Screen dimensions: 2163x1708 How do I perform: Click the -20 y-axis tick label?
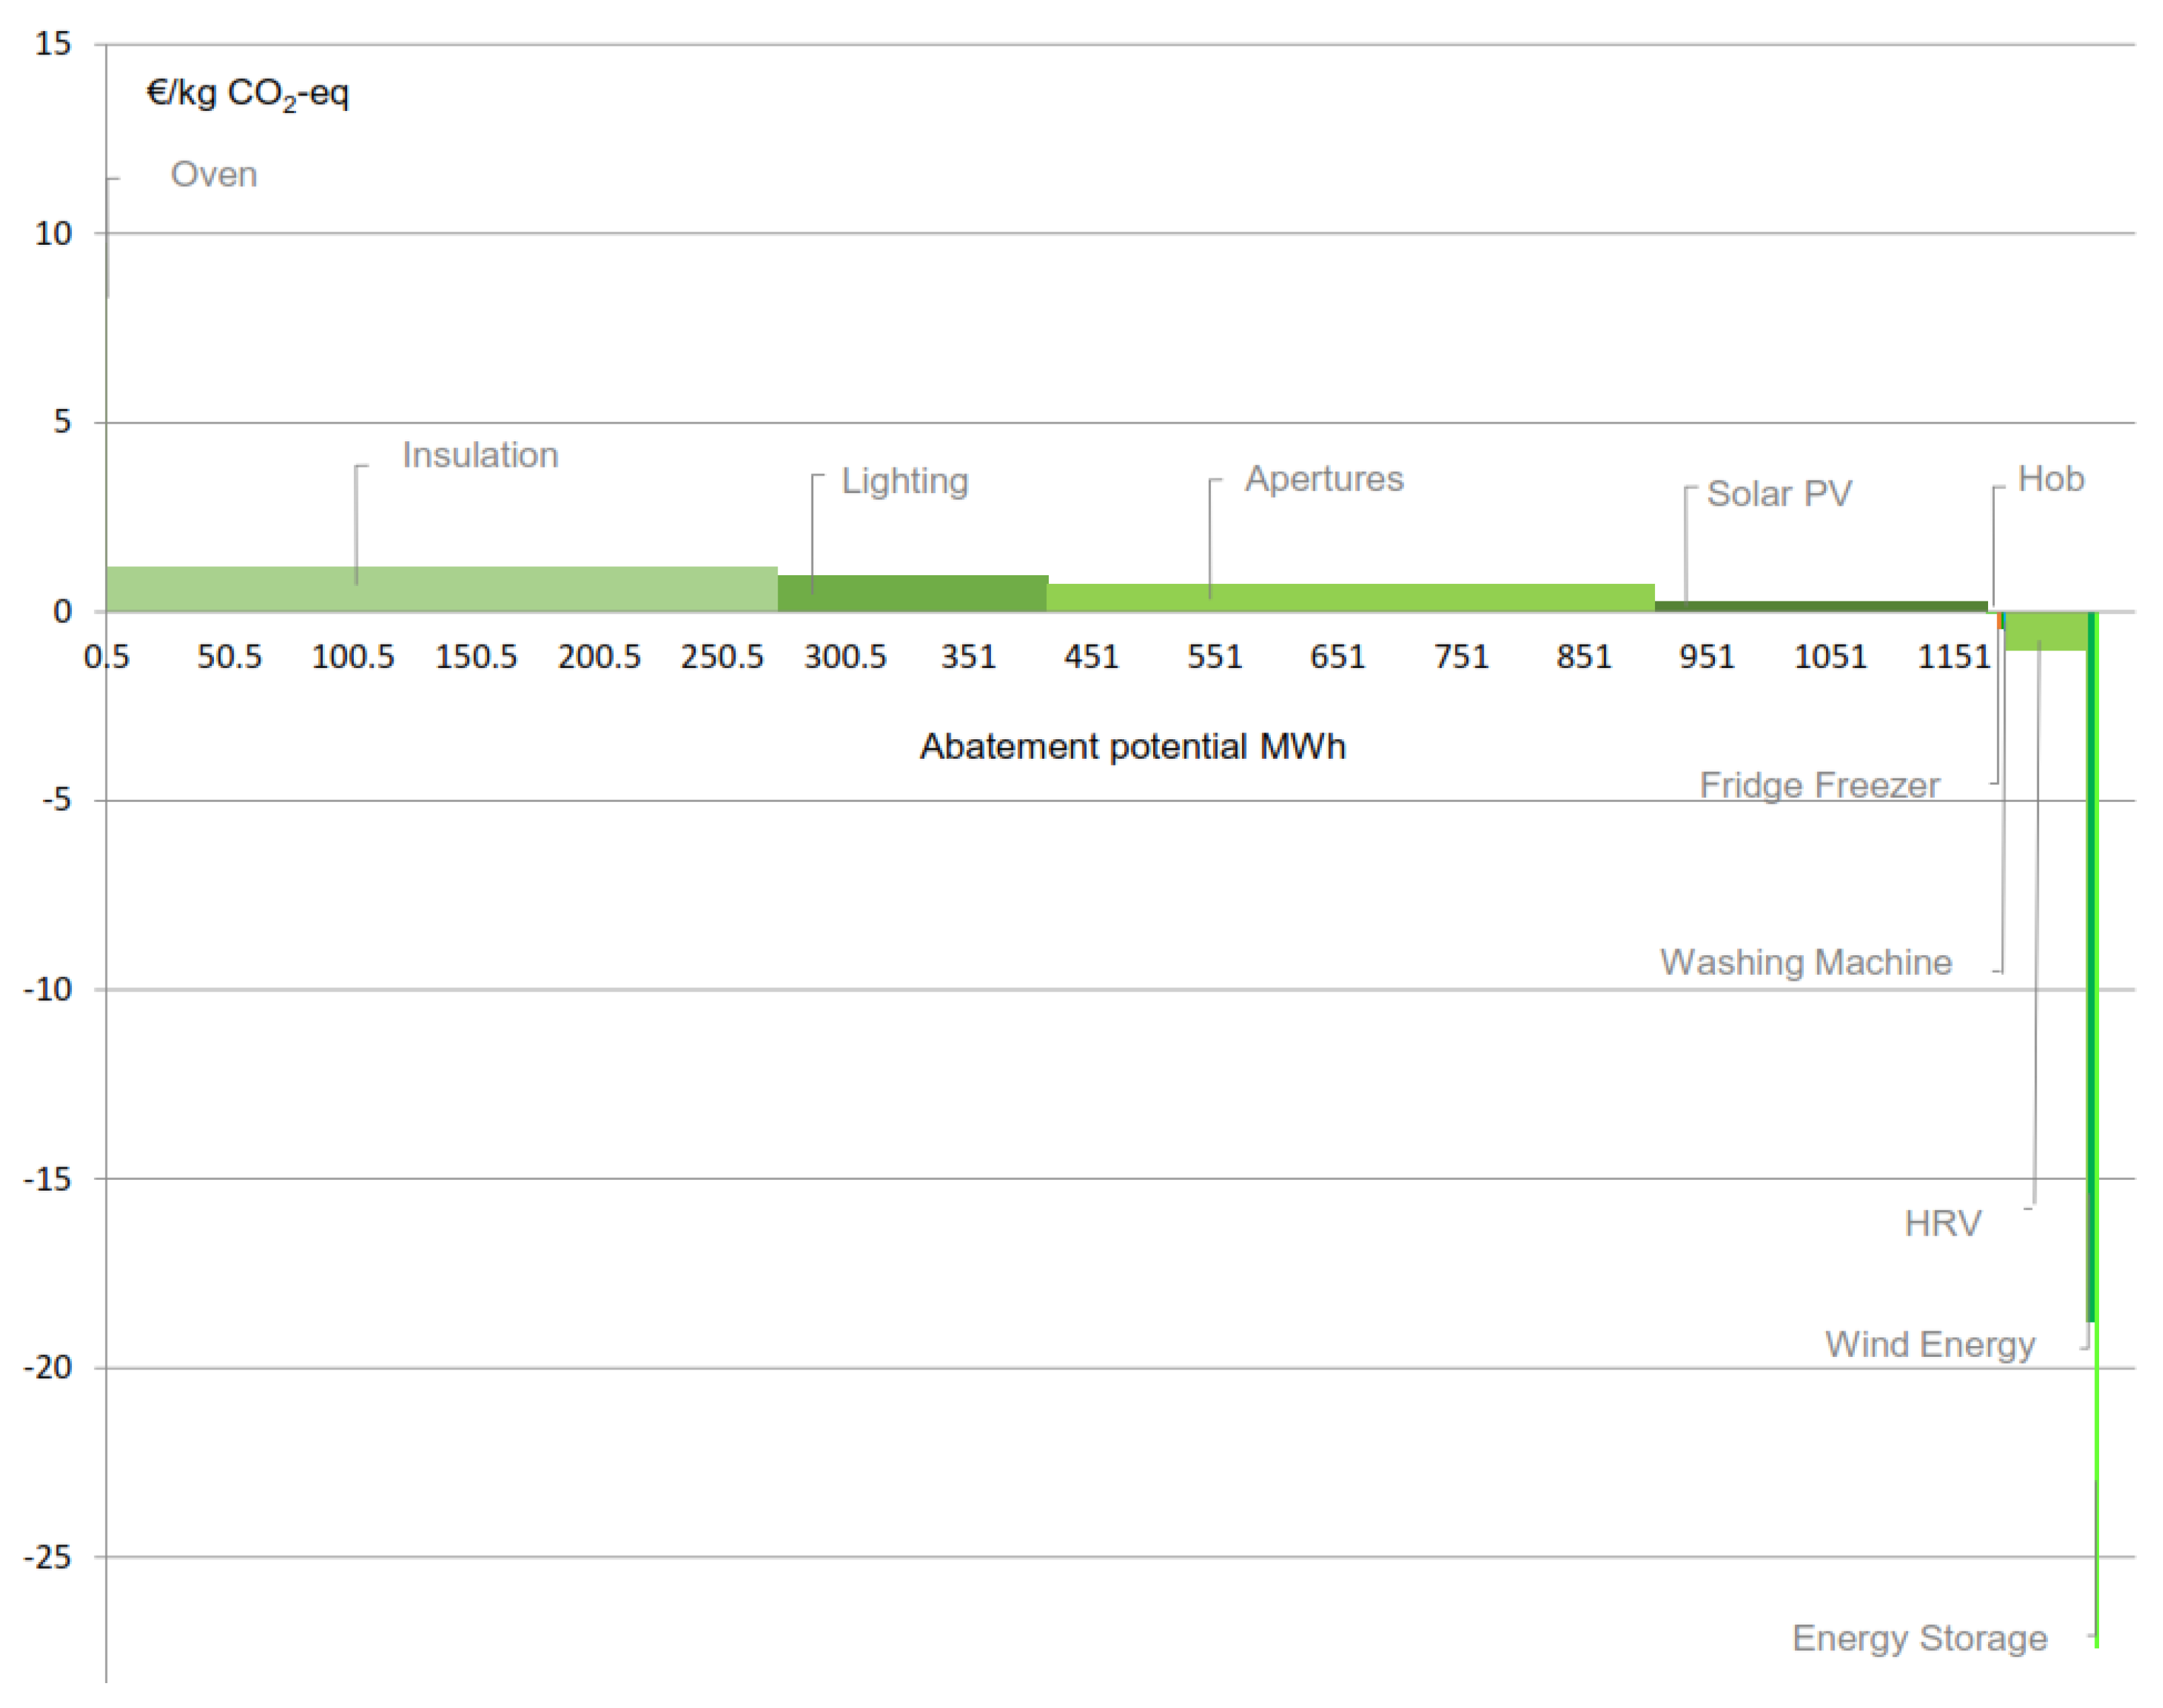[48, 1367]
